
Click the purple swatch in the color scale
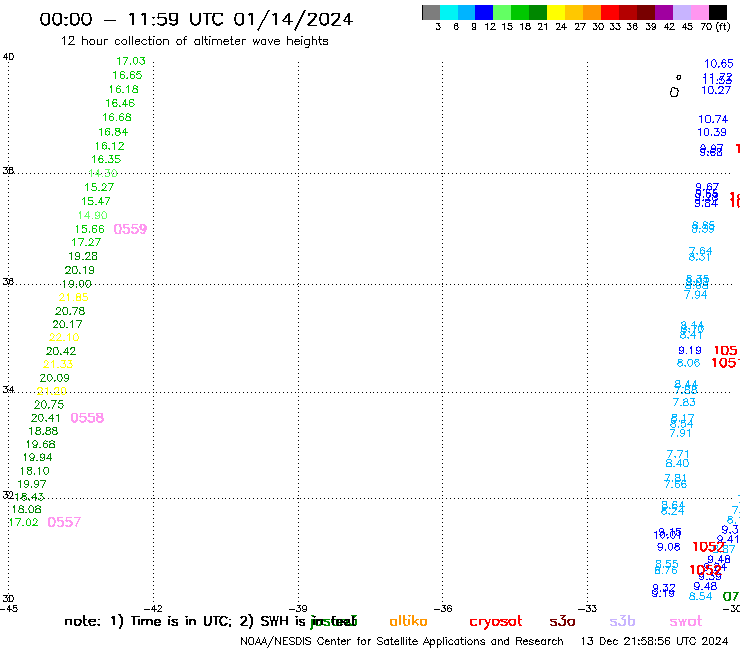(664, 12)
